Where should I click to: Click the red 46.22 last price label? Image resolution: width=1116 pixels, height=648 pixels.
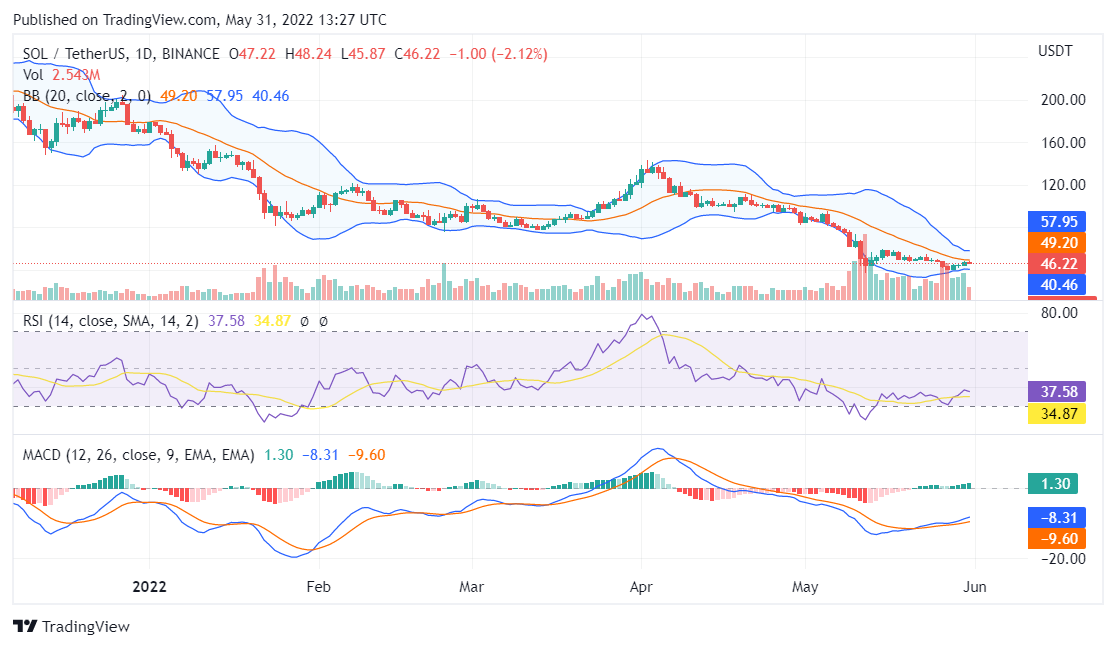coord(1059,264)
